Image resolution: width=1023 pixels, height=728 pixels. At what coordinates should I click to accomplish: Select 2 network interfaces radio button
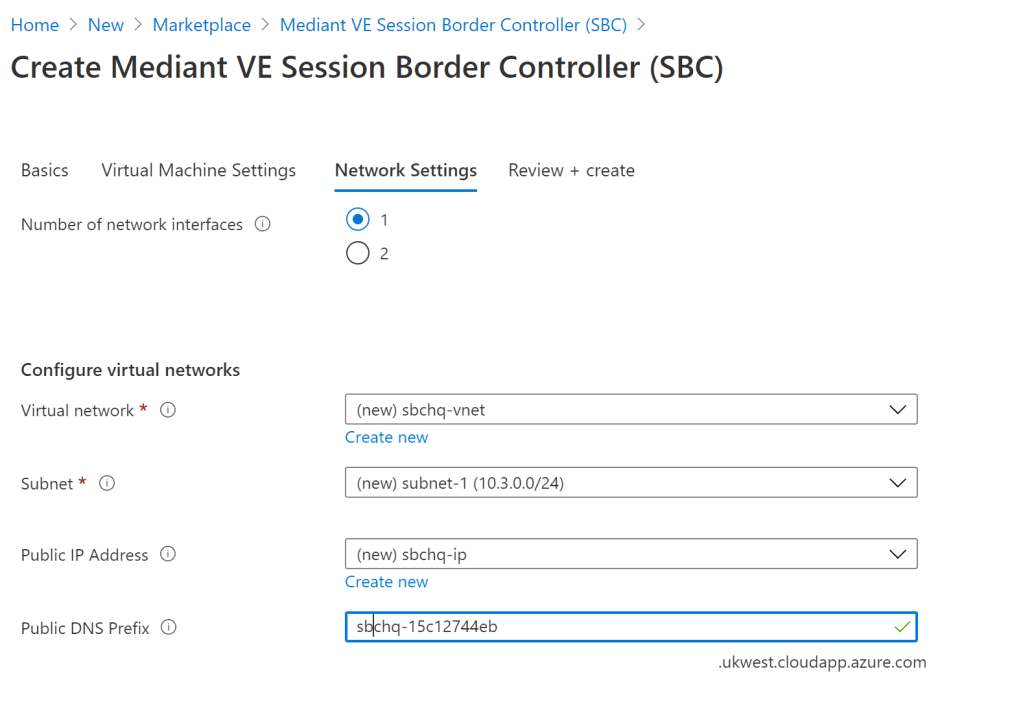[x=357, y=254]
